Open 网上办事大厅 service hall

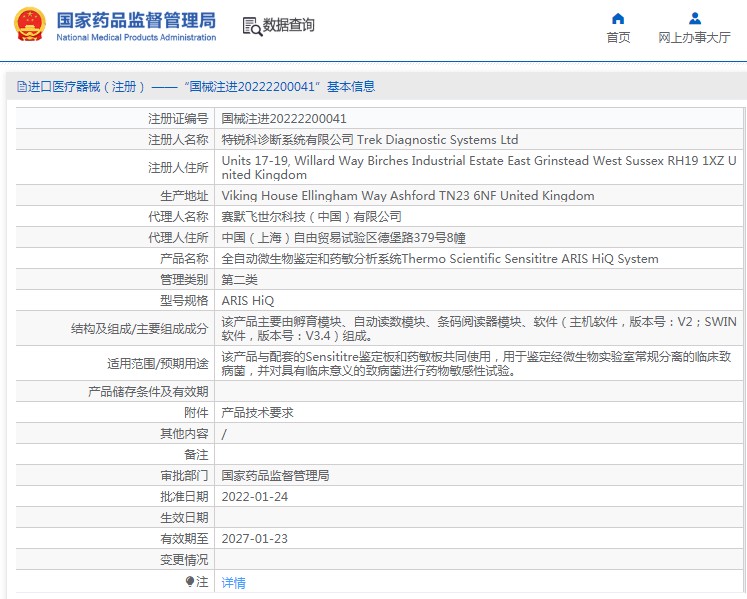pyautogui.click(x=694, y=37)
